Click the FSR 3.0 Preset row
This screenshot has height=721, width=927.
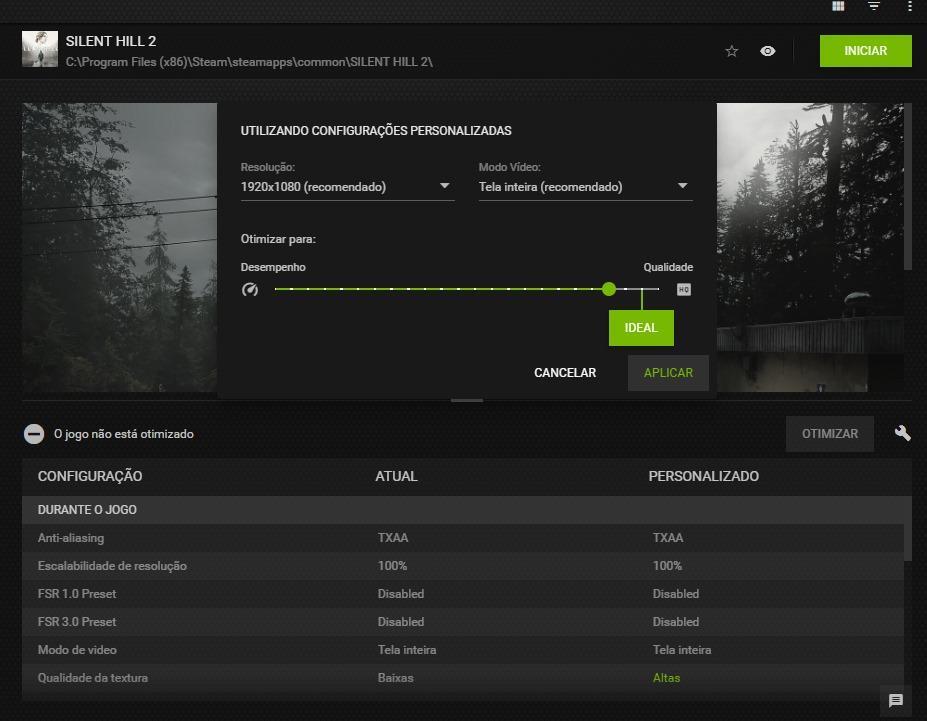click(463, 622)
